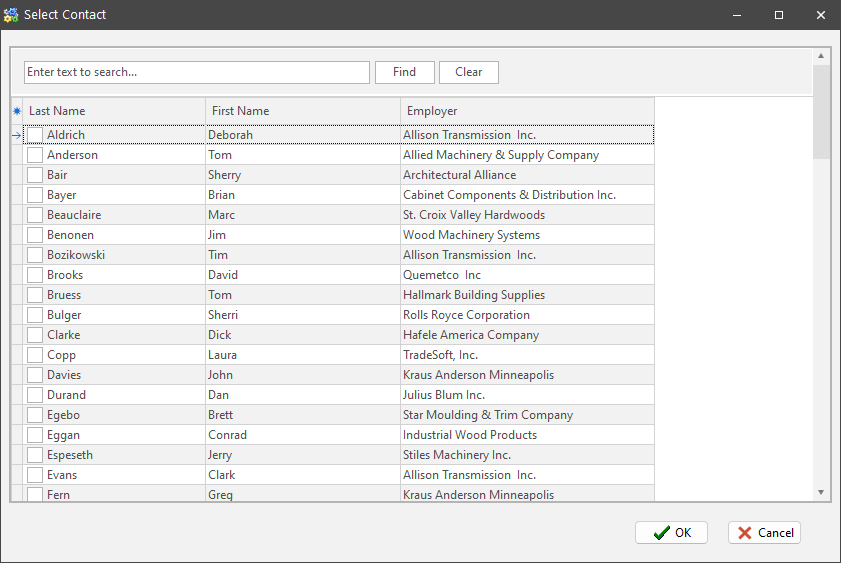Click the Select Contact window app icon
Image resolution: width=841 pixels, height=563 pixels.
pos(11,15)
